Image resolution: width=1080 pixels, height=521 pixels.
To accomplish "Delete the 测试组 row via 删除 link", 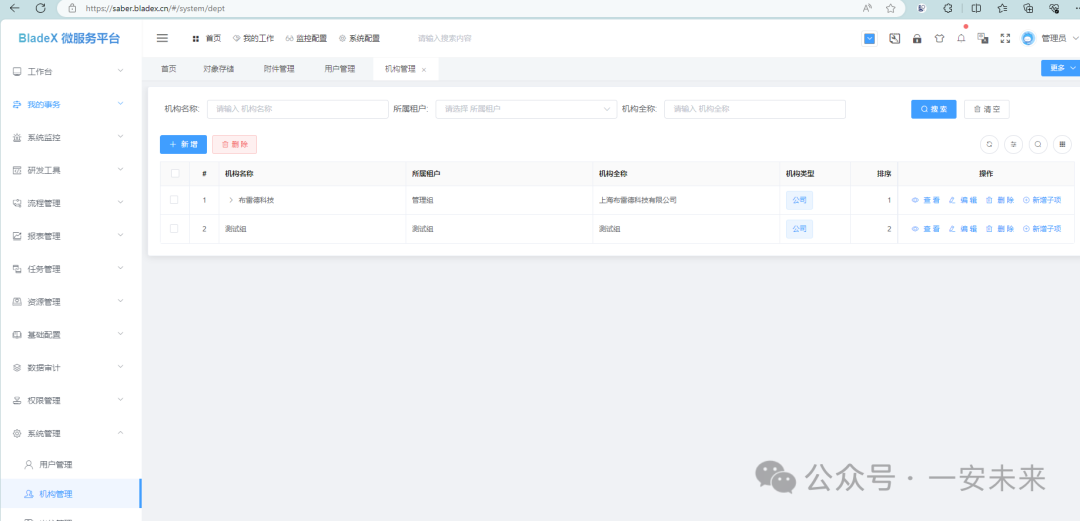I will click(x=1000, y=229).
